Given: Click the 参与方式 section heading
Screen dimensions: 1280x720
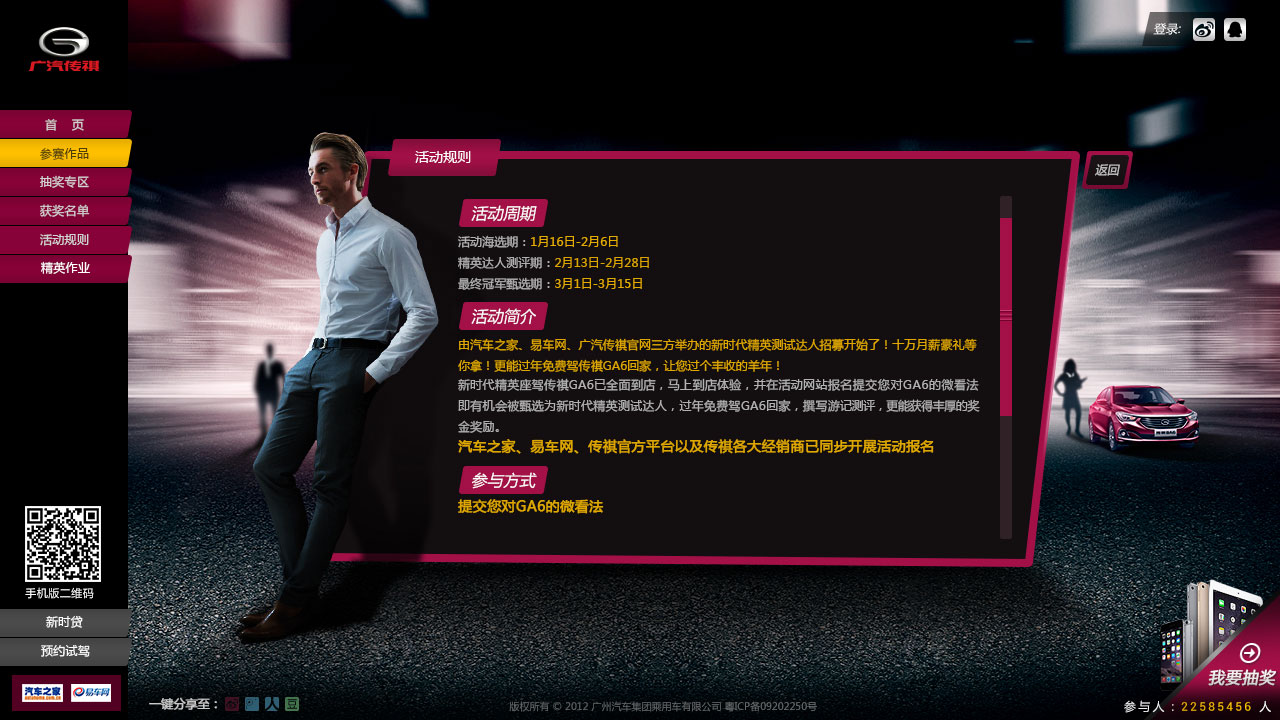Looking at the screenshot, I should 503,481.
